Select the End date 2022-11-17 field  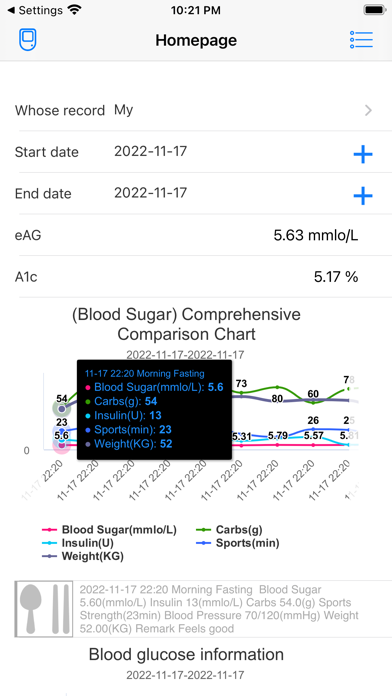click(150, 193)
